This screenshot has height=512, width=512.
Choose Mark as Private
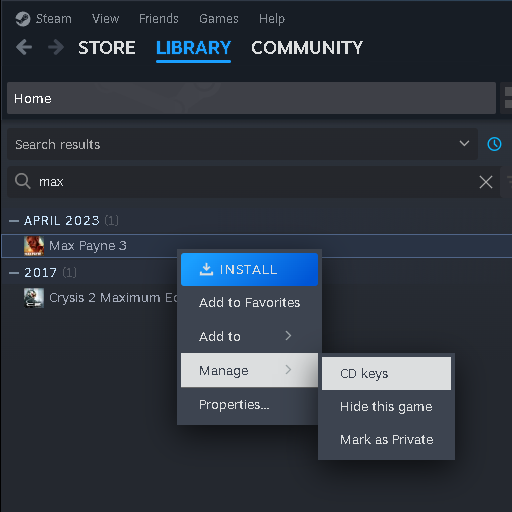pos(386,440)
